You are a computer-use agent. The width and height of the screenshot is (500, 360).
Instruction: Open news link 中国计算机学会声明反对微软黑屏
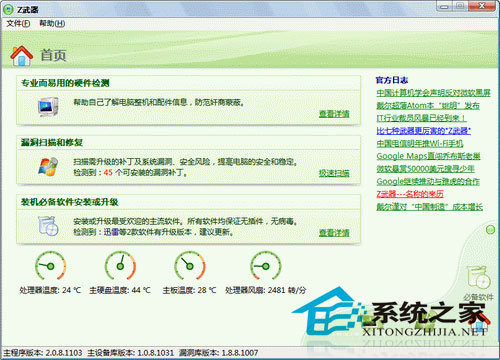433,93
